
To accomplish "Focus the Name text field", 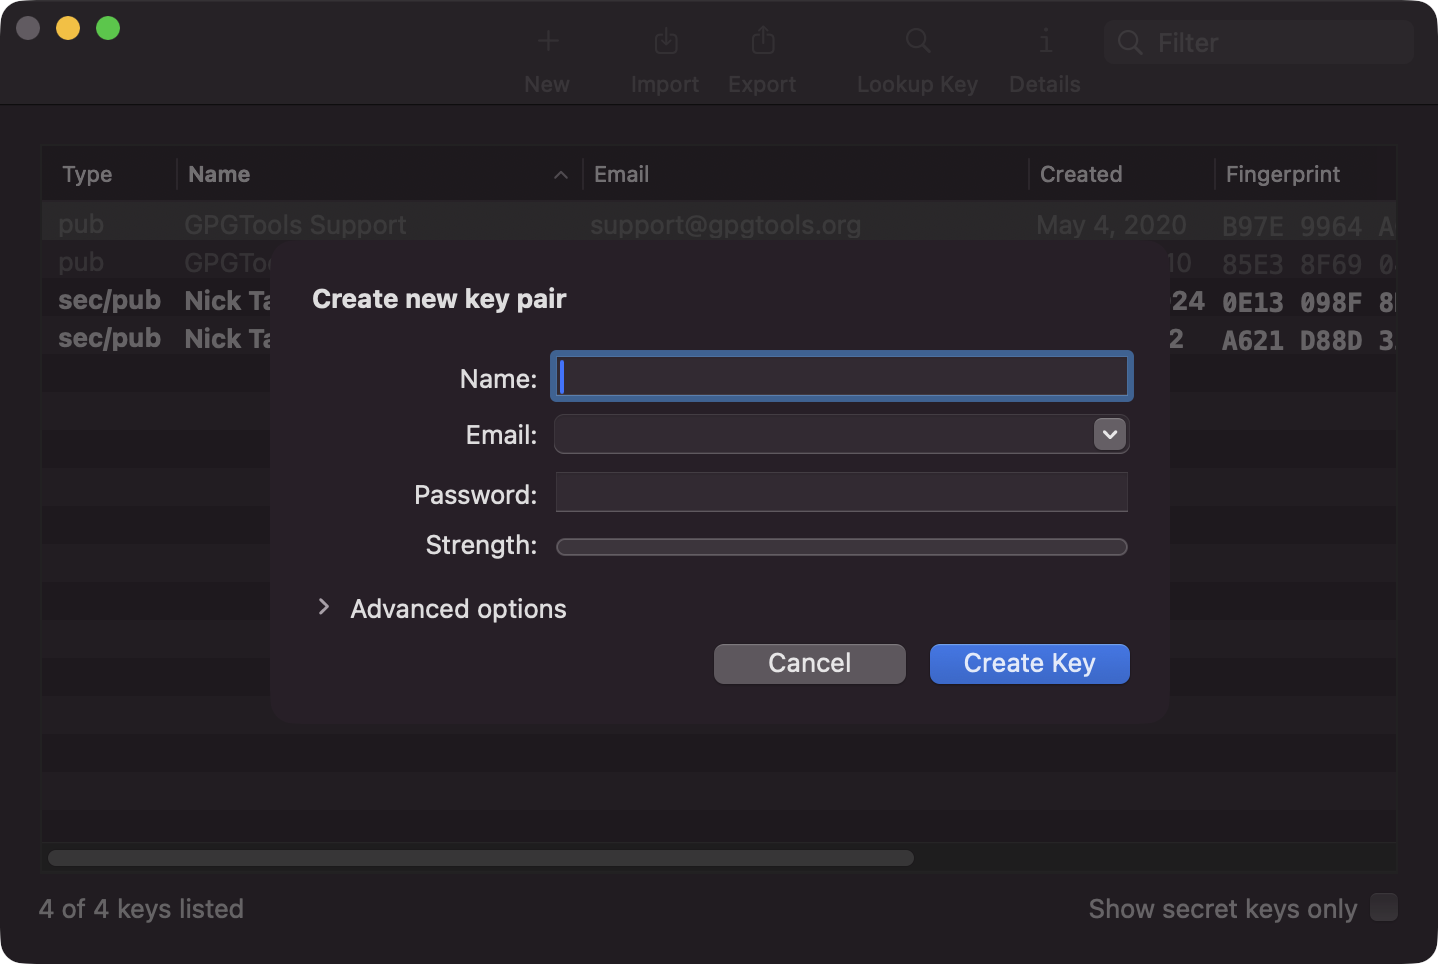I will (x=841, y=377).
